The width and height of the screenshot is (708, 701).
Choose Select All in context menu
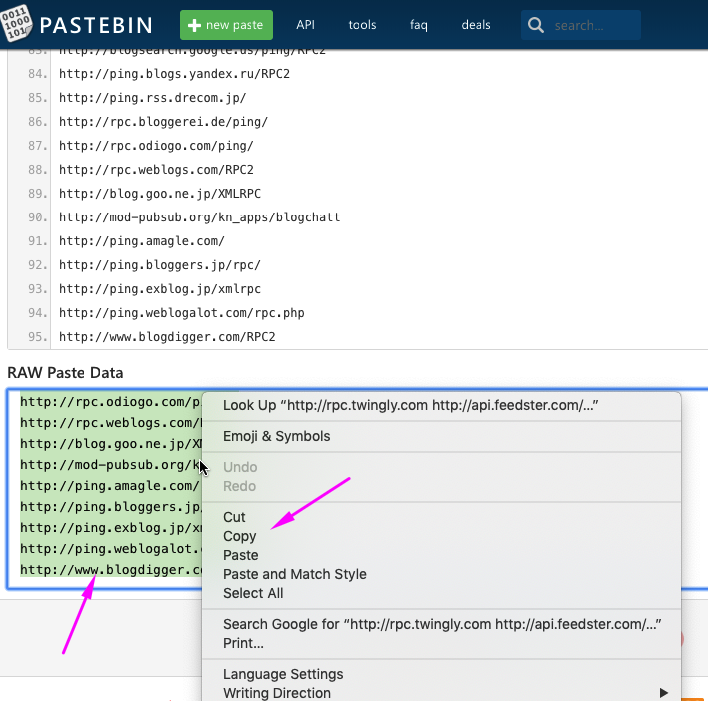(x=253, y=593)
